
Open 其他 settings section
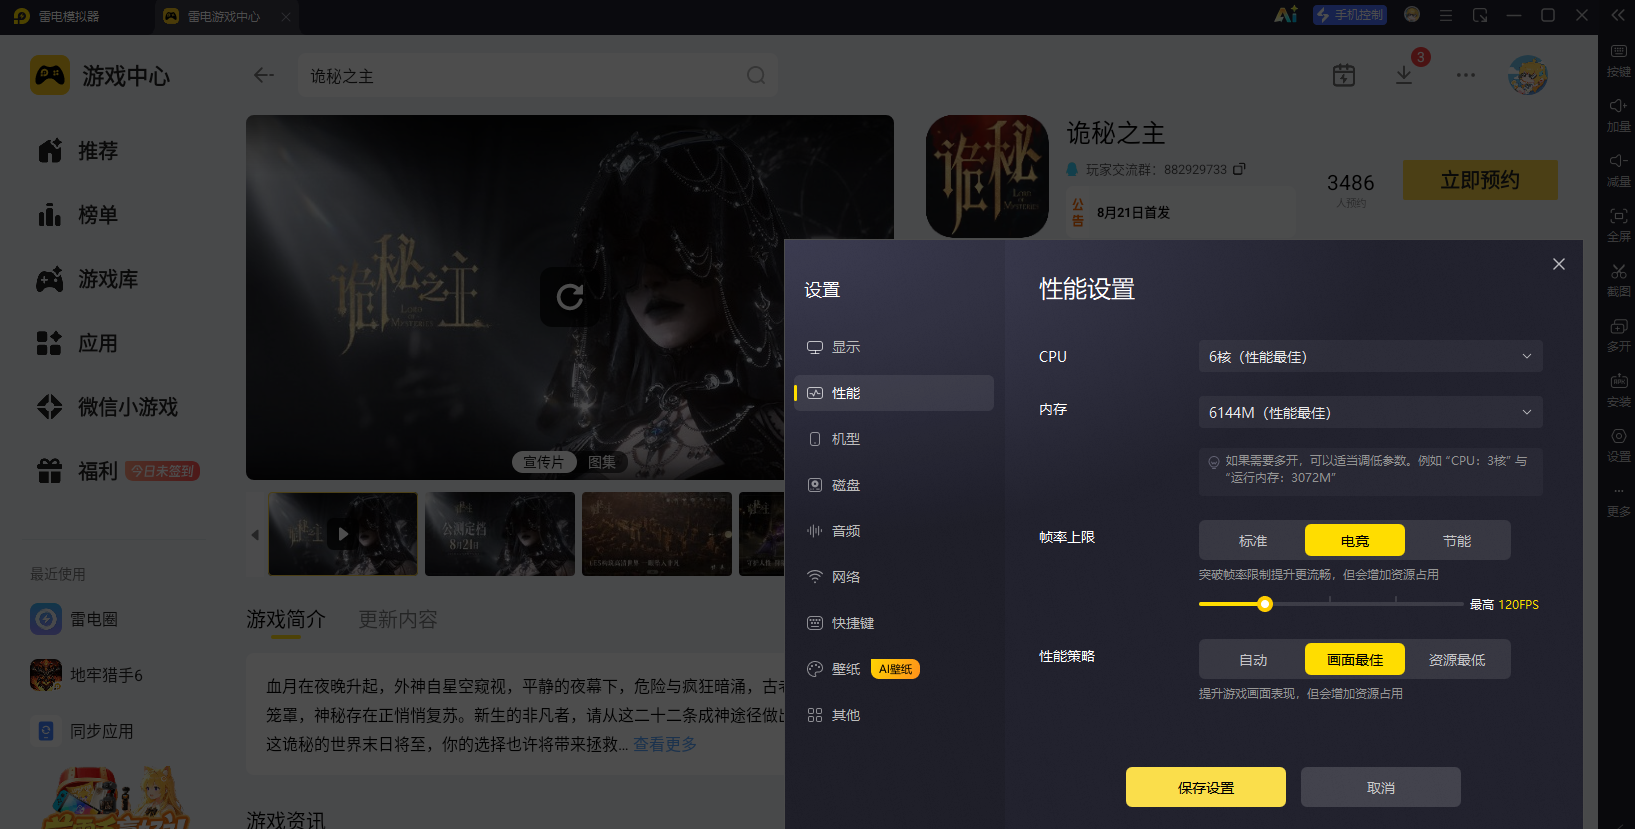point(894,715)
